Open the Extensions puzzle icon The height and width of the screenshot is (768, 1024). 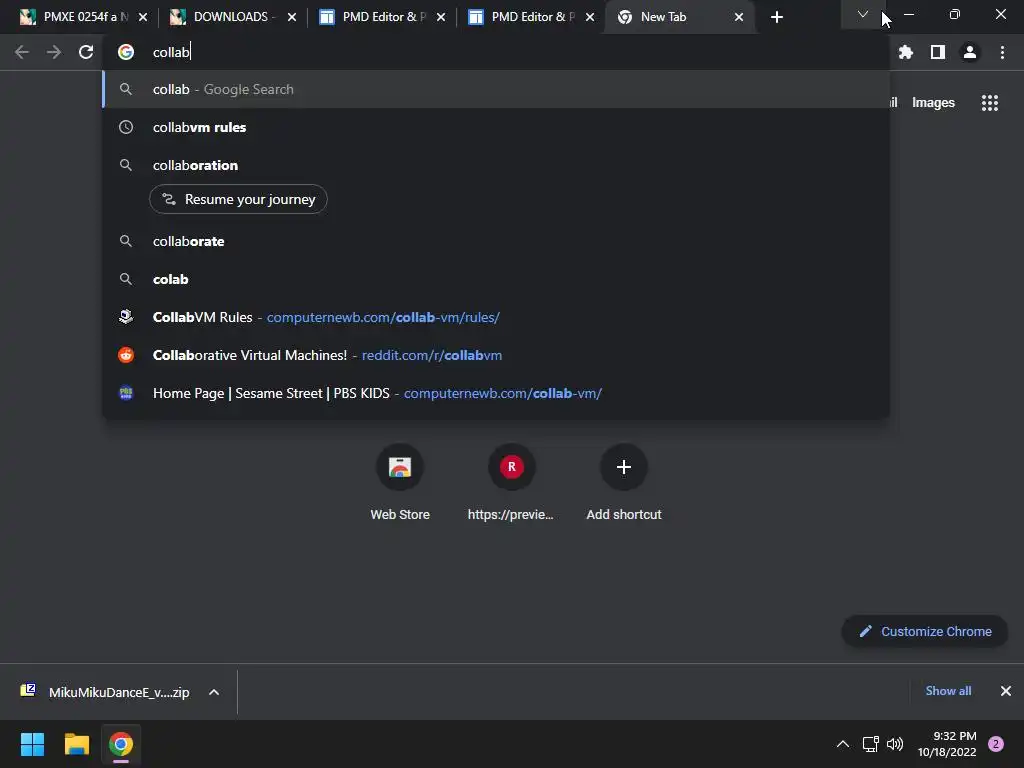pyautogui.click(x=905, y=52)
